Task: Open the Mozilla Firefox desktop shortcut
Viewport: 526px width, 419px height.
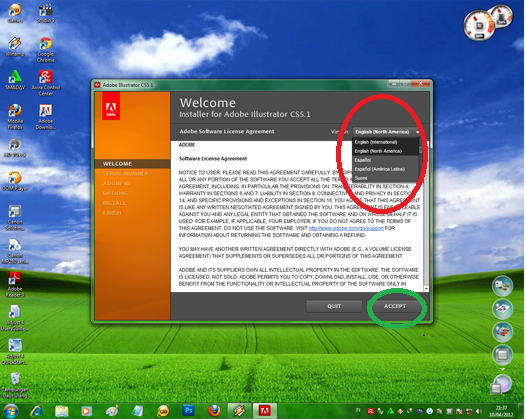Action: pyautogui.click(x=15, y=117)
